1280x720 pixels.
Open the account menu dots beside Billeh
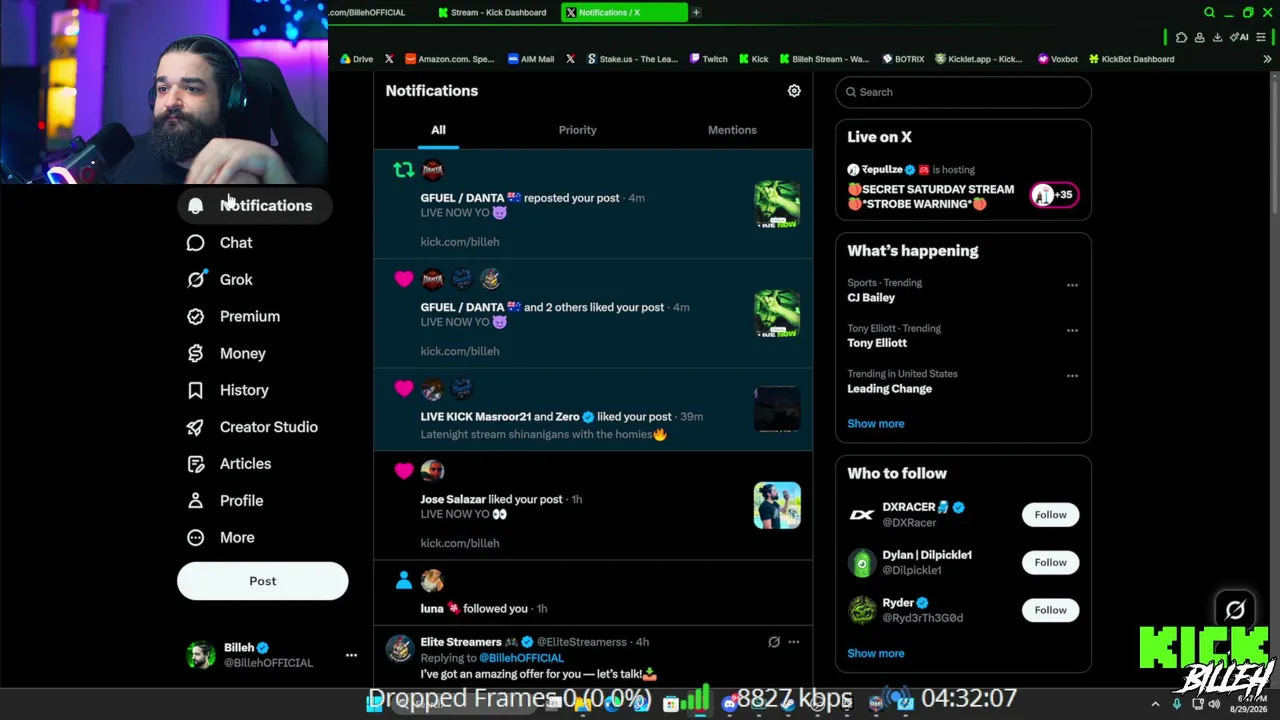pyautogui.click(x=351, y=655)
